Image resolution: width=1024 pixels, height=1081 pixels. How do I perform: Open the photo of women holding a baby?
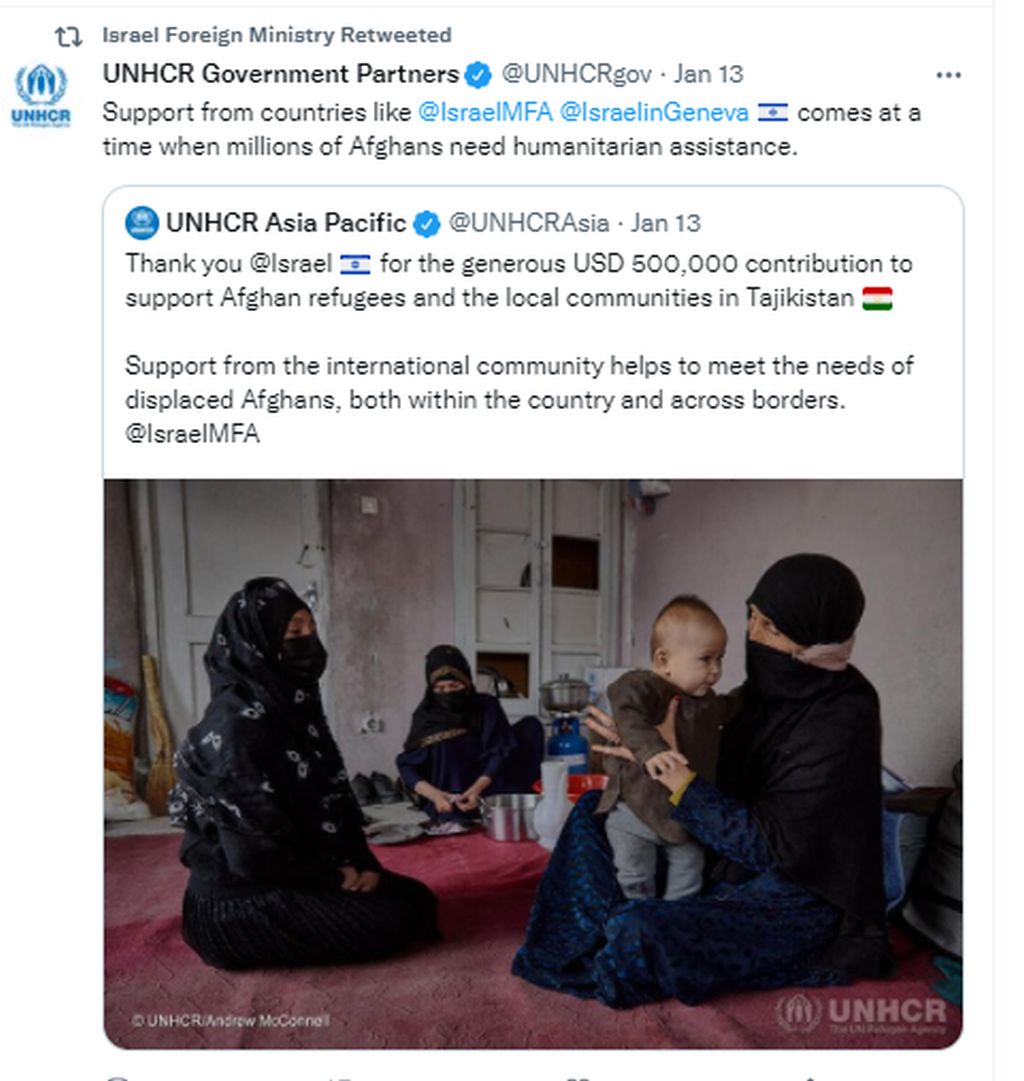pos(533,764)
